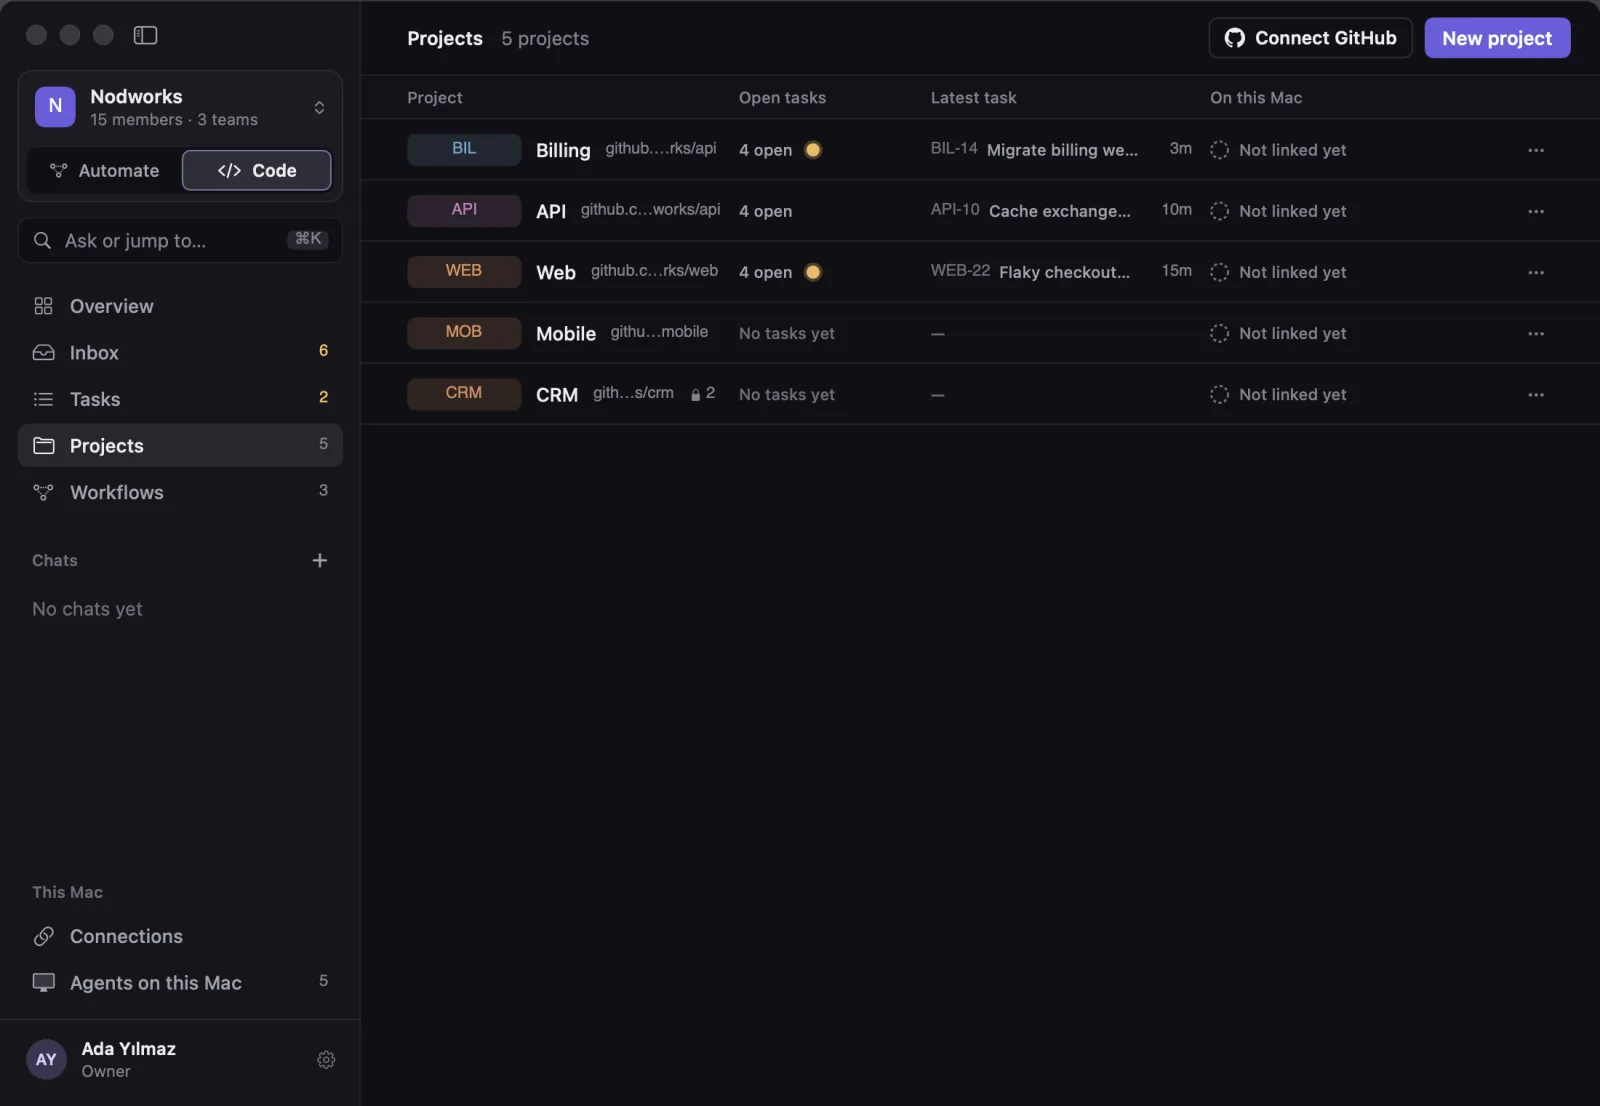Open more options for Billing project
The height and width of the screenshot is (1106, 1600).
click(x=1536, y=150)
